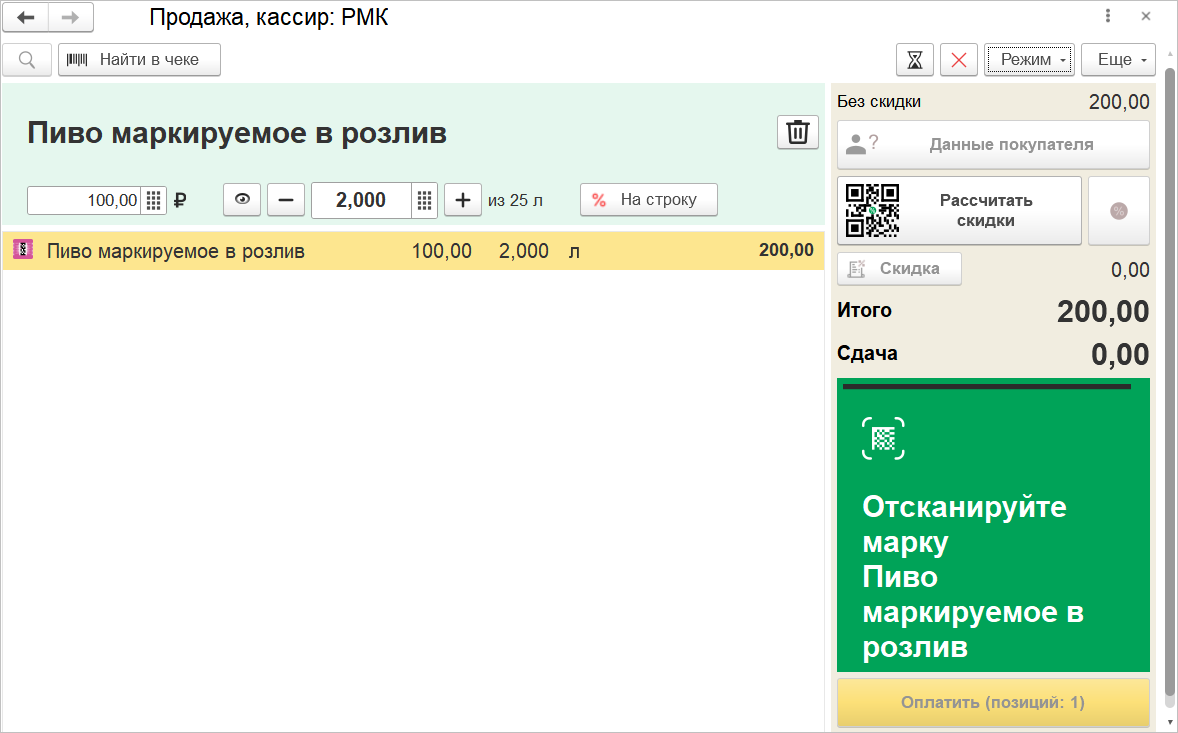Click row total value 200,00
The height and width of the screenshot is (733, 1178).
pos(786,250)
